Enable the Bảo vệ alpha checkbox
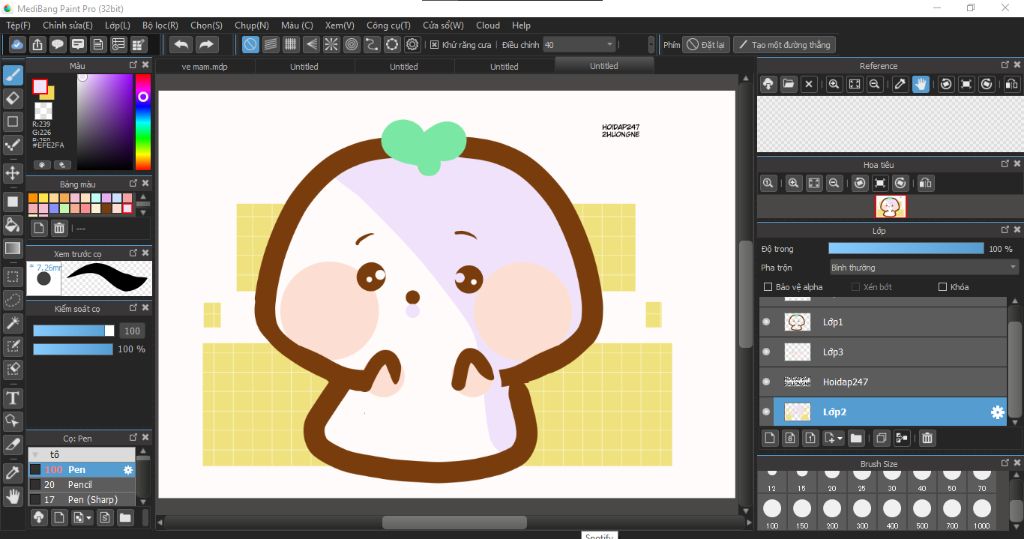The width and height of the screenshot is (1024, 539). [x=767, y=287]
